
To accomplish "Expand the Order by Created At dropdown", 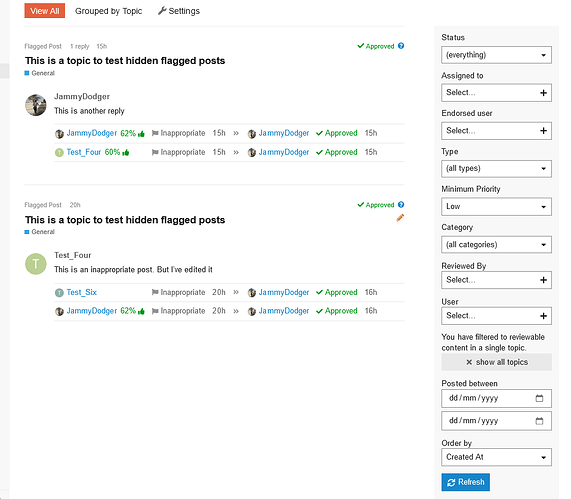I will click(x=496, y=457).
